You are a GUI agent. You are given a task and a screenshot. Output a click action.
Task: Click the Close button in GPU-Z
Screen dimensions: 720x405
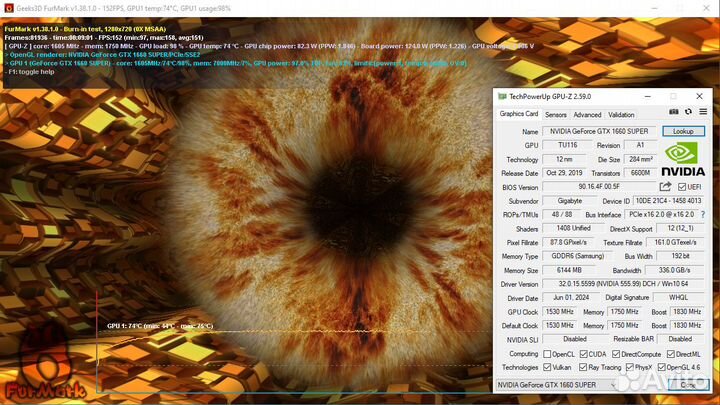(686, 384)
